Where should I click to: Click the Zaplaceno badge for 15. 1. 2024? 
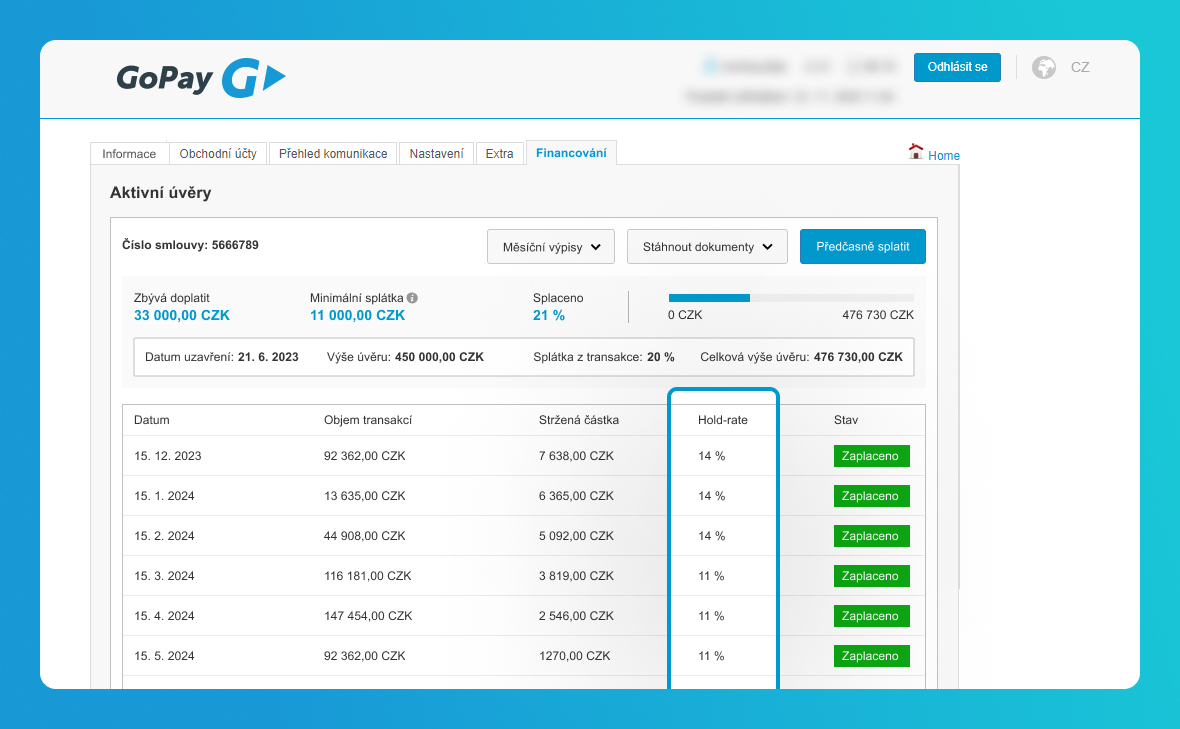(871, 496)
